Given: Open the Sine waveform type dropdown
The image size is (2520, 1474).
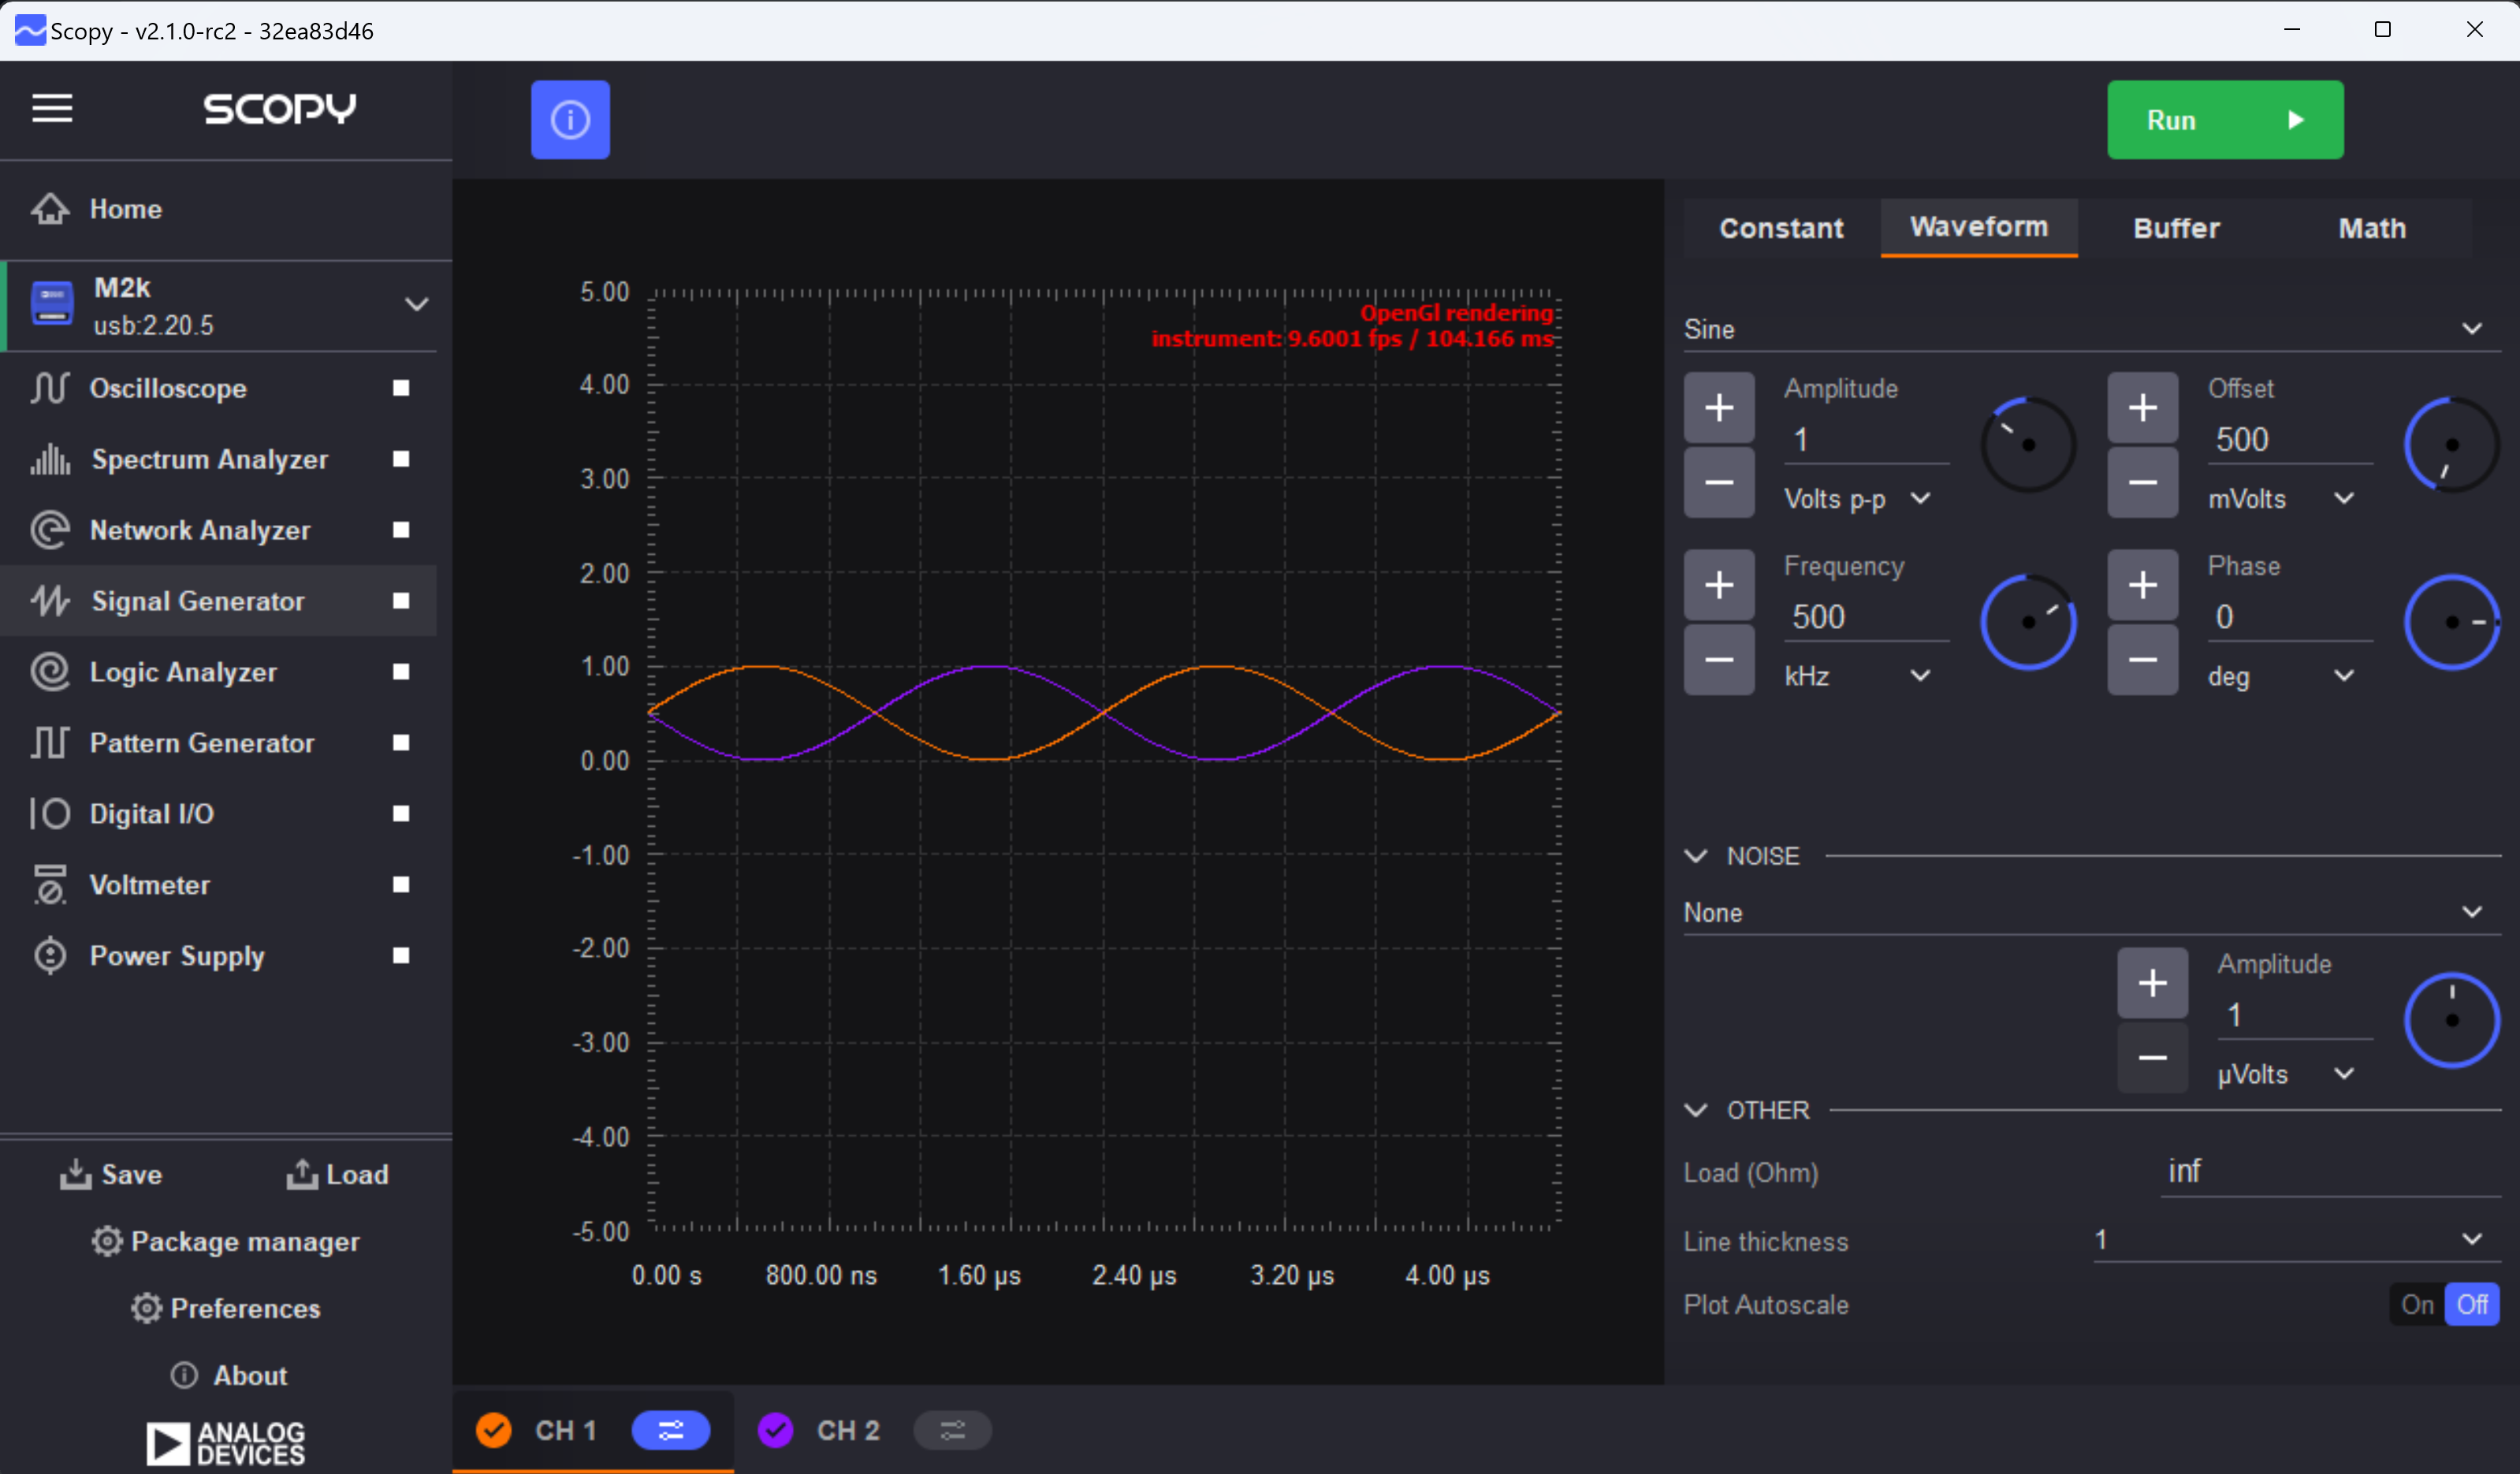Looking at the screenshot, I should tap(2092, 329).
